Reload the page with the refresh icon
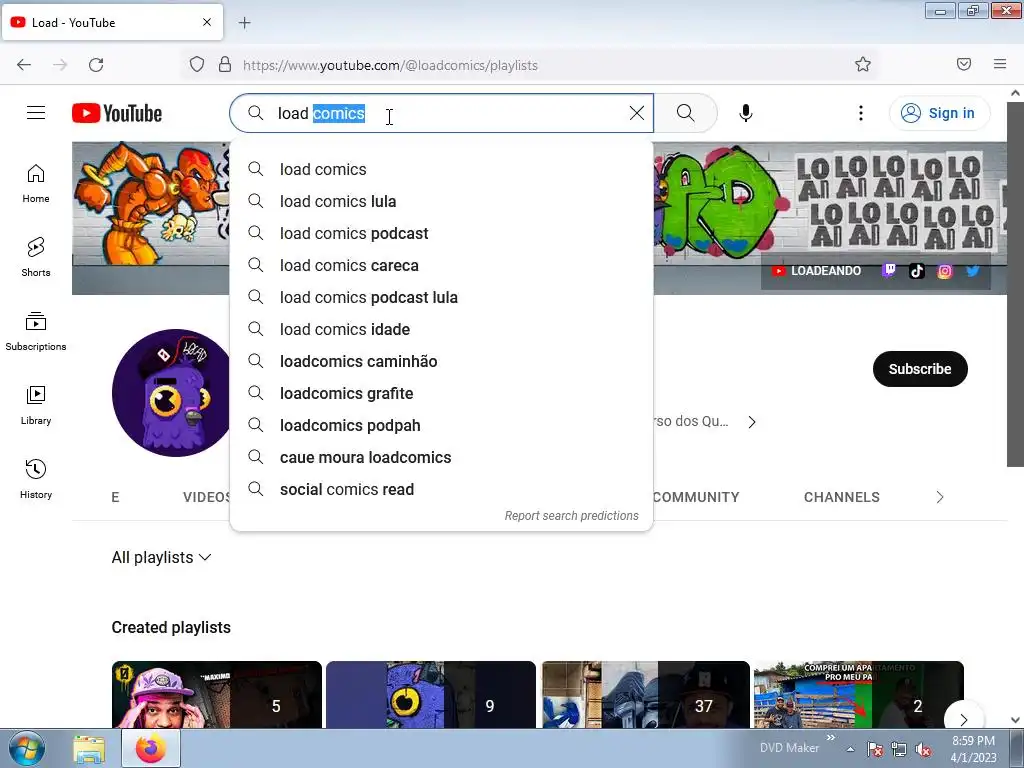This screenshot has height=768, width=1024. tap(96, 64)
